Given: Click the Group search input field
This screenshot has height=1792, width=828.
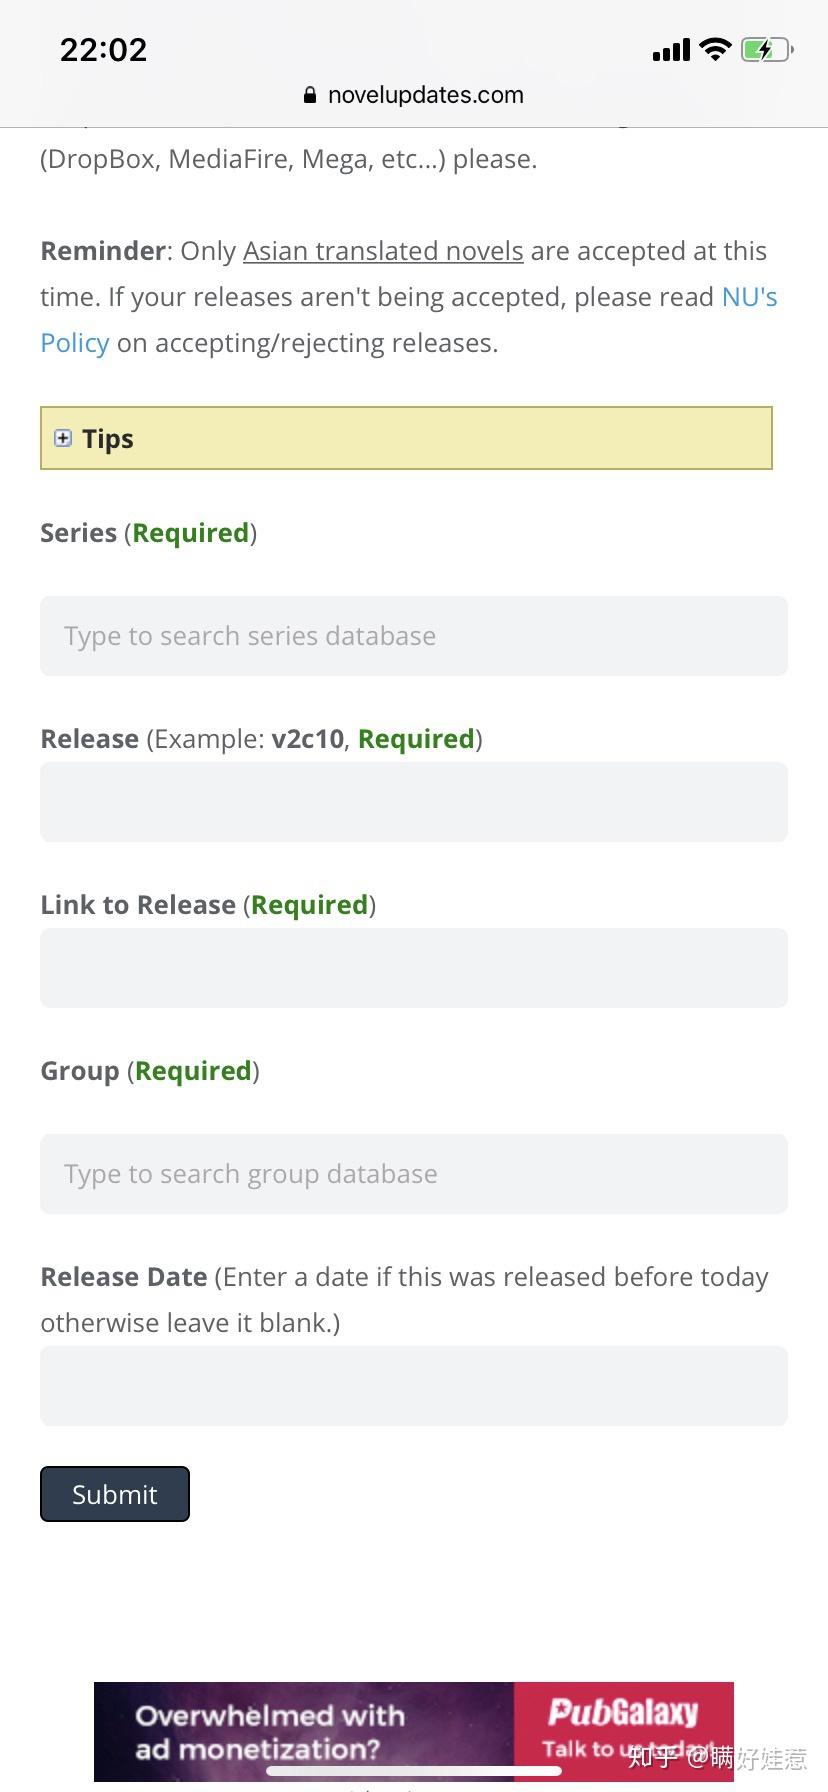Looking at the screenshot, I should click(x=414, y=1174).
